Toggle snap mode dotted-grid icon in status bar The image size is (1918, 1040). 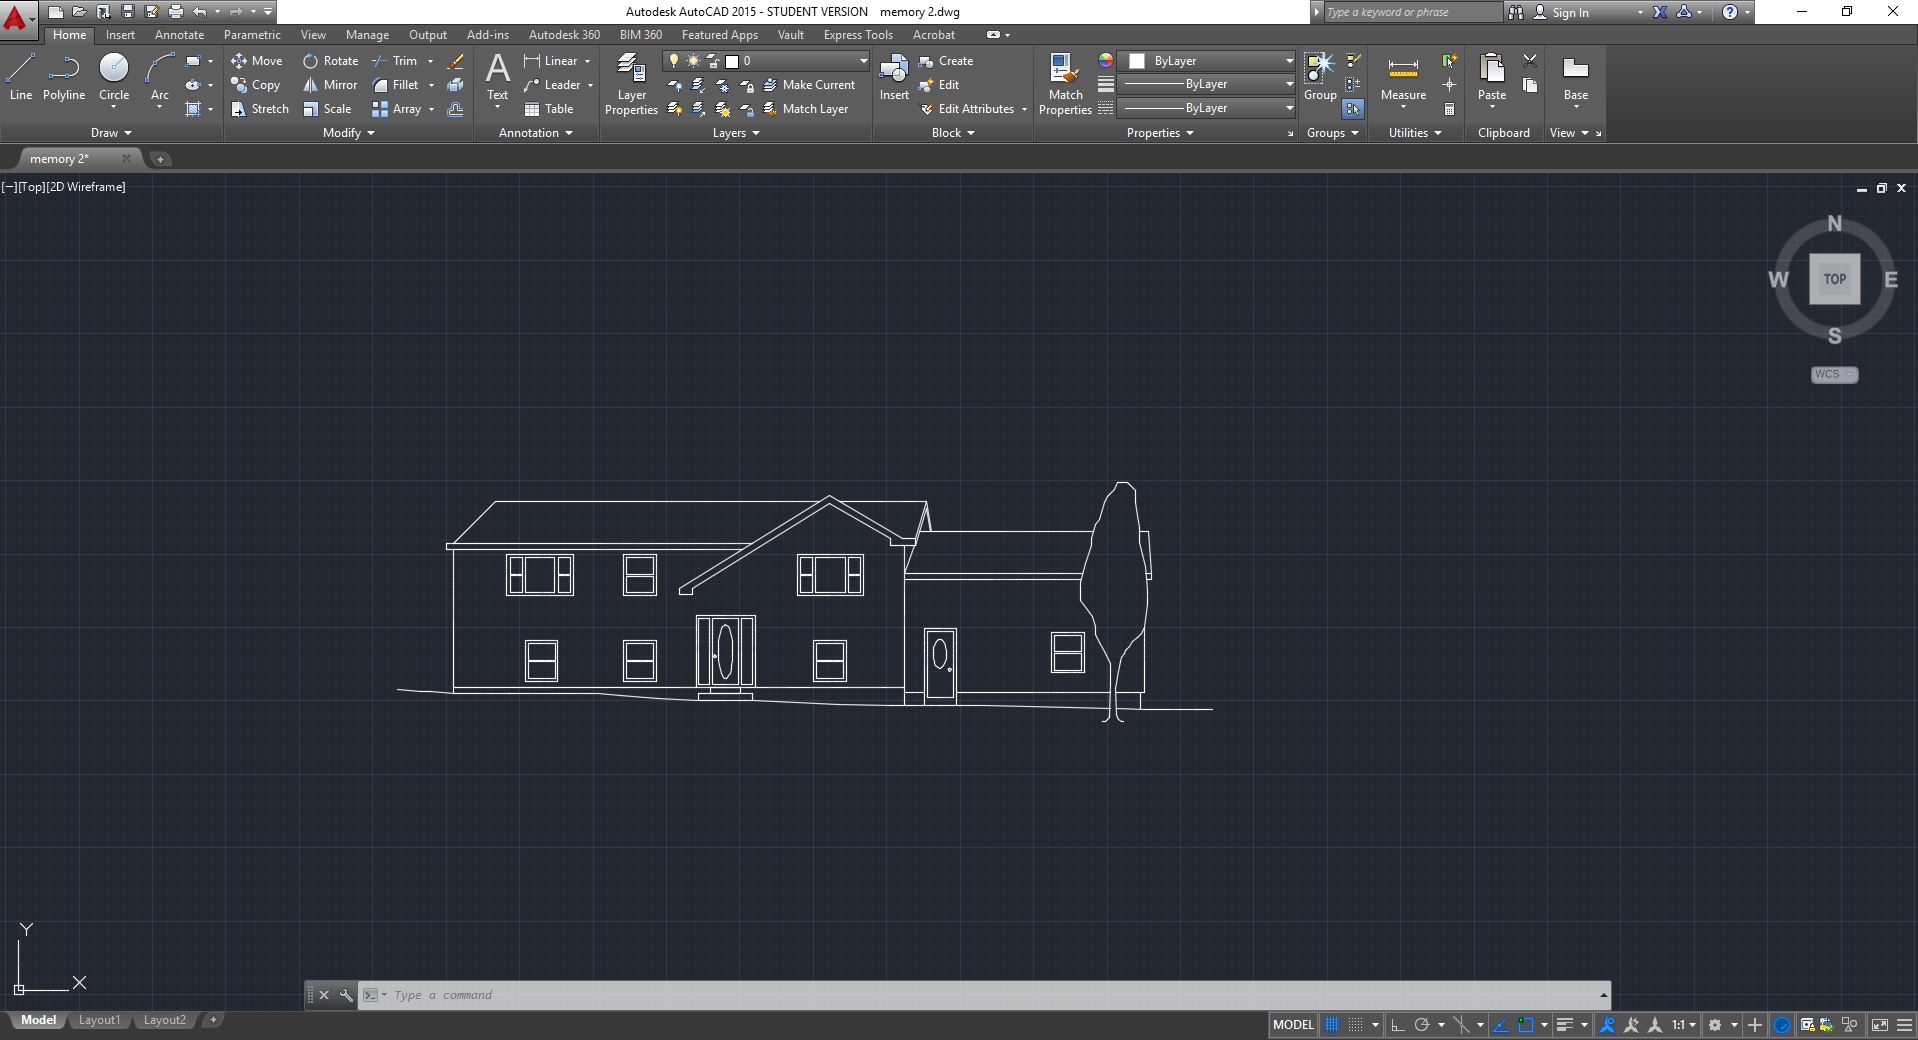pyautogui.click(x=1356, y=1025)
